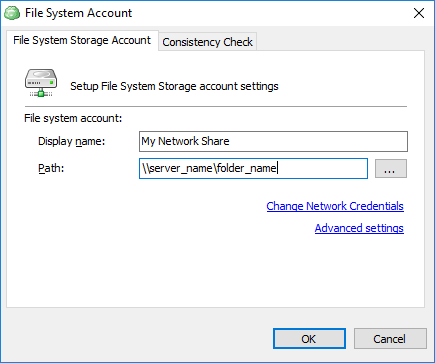Select the File System Storage Account tab
The height and width of the screenshot is (363, 435).
[82, 40]
